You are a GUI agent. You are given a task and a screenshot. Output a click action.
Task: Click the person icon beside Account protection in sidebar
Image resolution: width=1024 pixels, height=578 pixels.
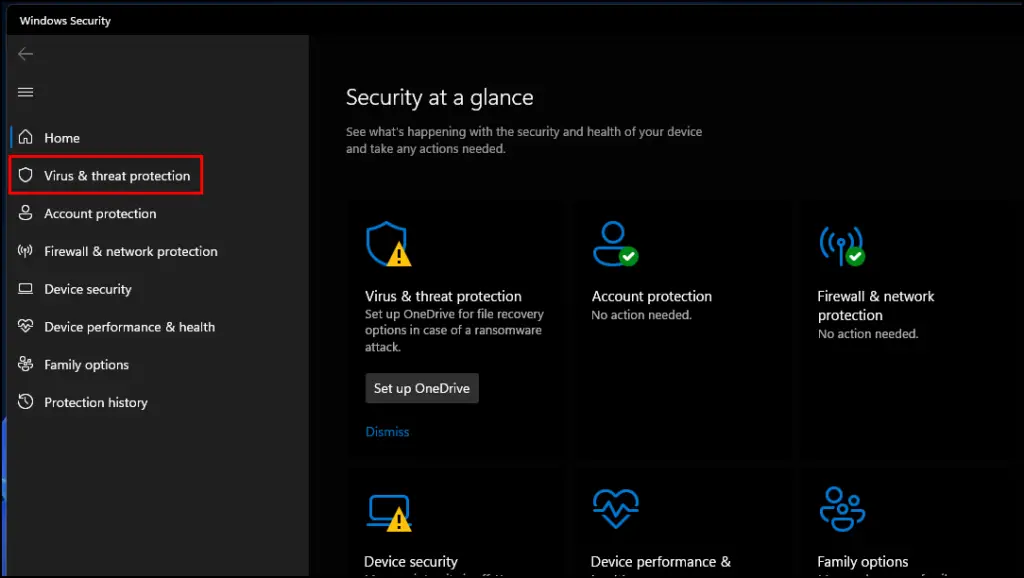click(25, 213)
